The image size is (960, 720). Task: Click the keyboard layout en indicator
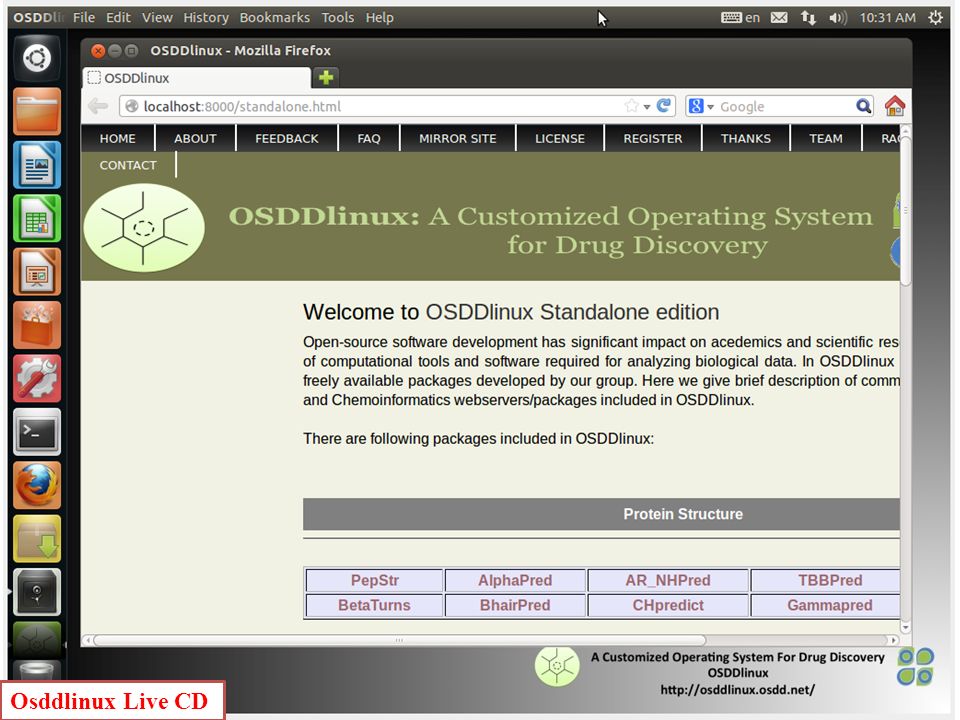pyautogui.click(x=740, y=18)
